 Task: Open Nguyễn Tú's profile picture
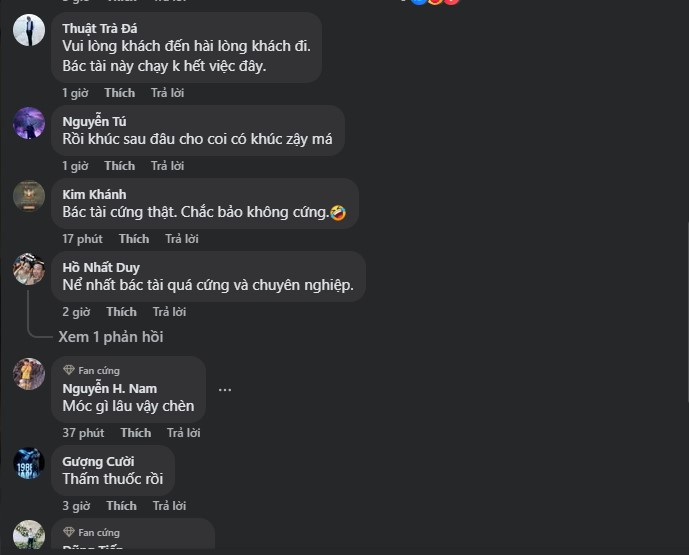pos(29,123)
